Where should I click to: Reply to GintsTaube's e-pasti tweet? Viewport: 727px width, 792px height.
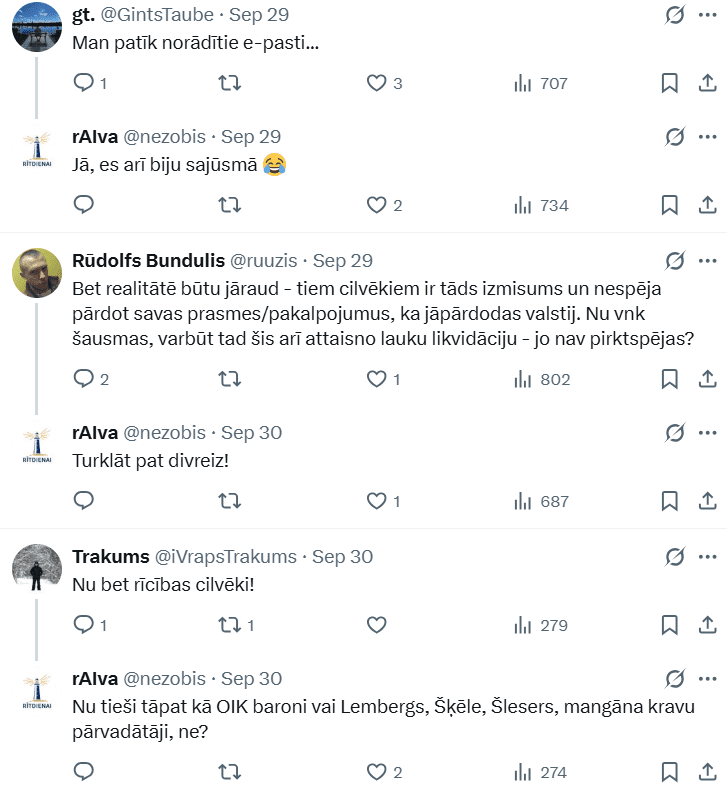pos(84,84)
